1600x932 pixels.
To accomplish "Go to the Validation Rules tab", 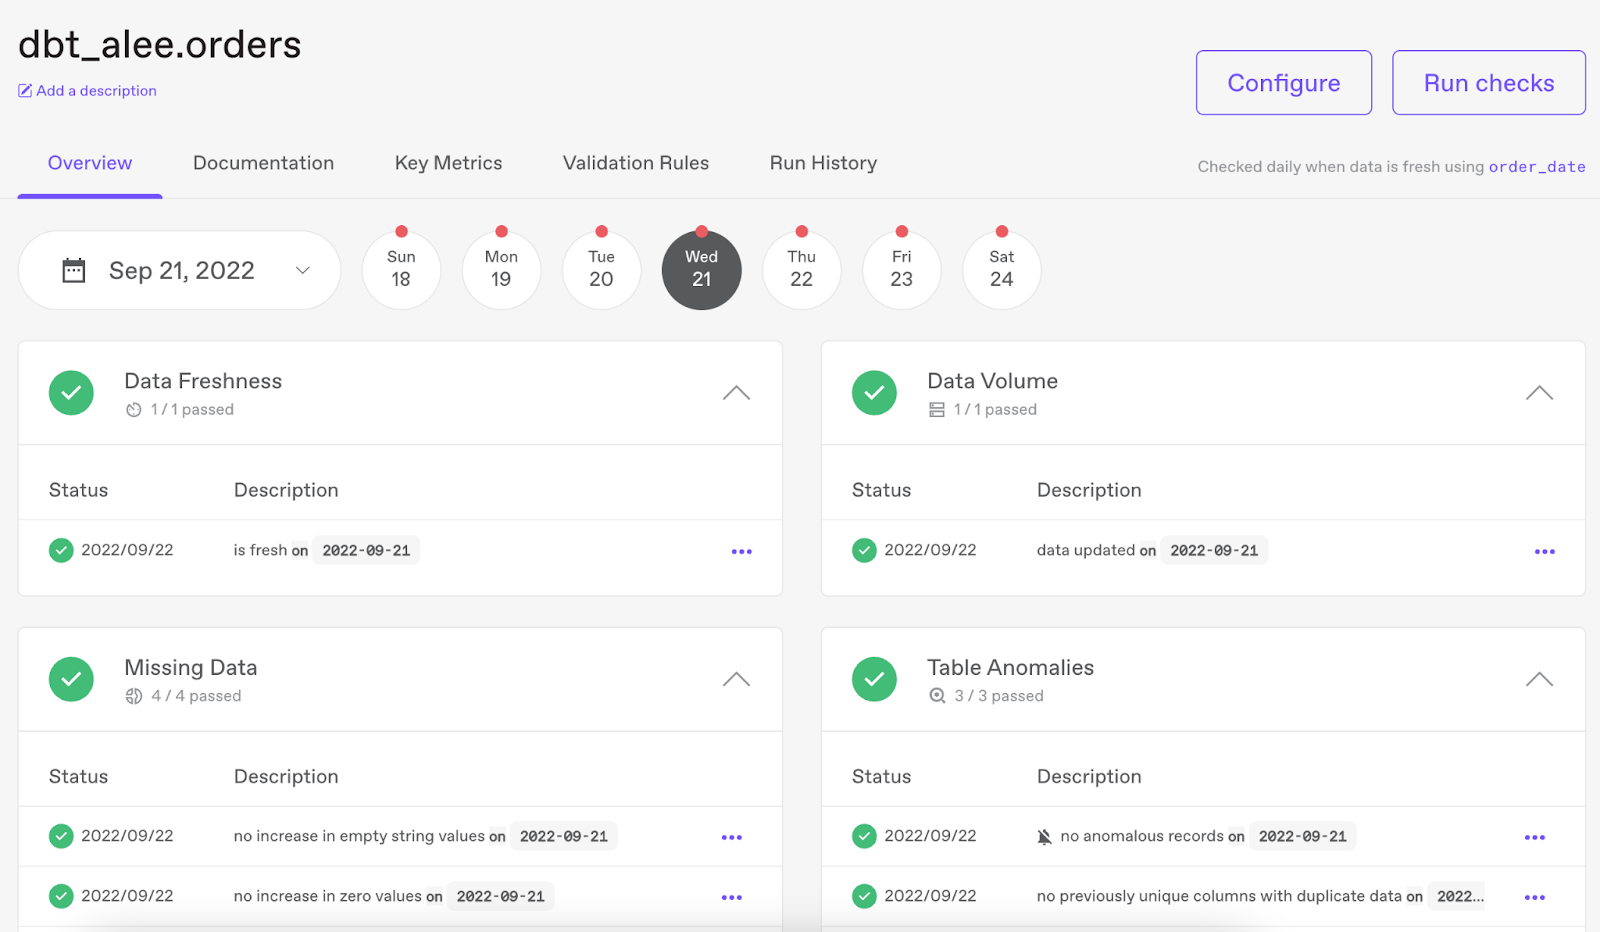I will tap(636, 163).
